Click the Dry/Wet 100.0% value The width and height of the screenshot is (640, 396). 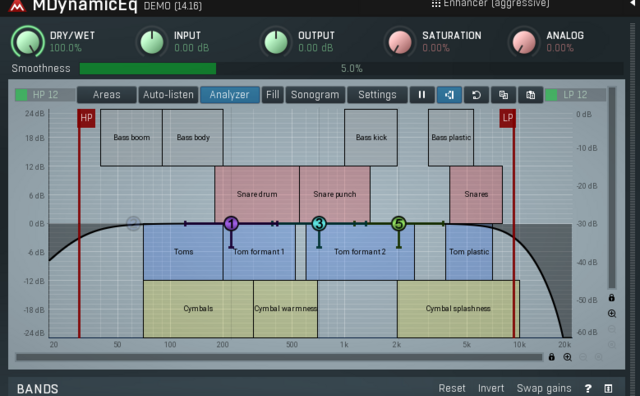point(66,48)
